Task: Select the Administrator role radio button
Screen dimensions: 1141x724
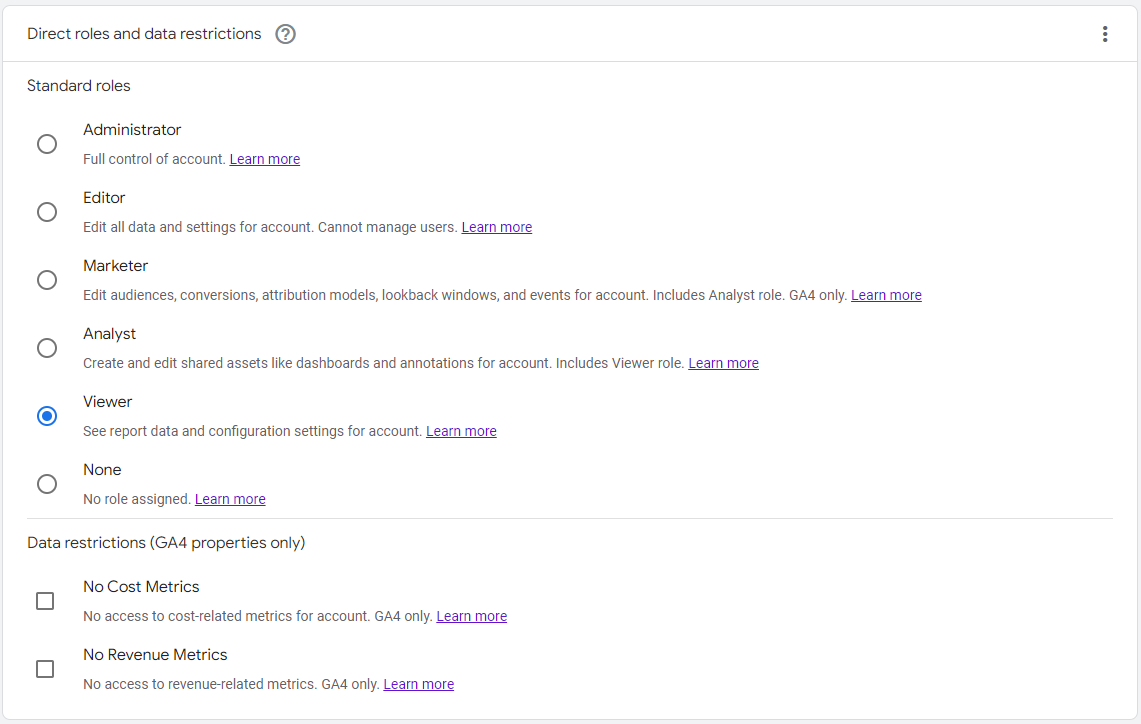Action: click(47, 144)
